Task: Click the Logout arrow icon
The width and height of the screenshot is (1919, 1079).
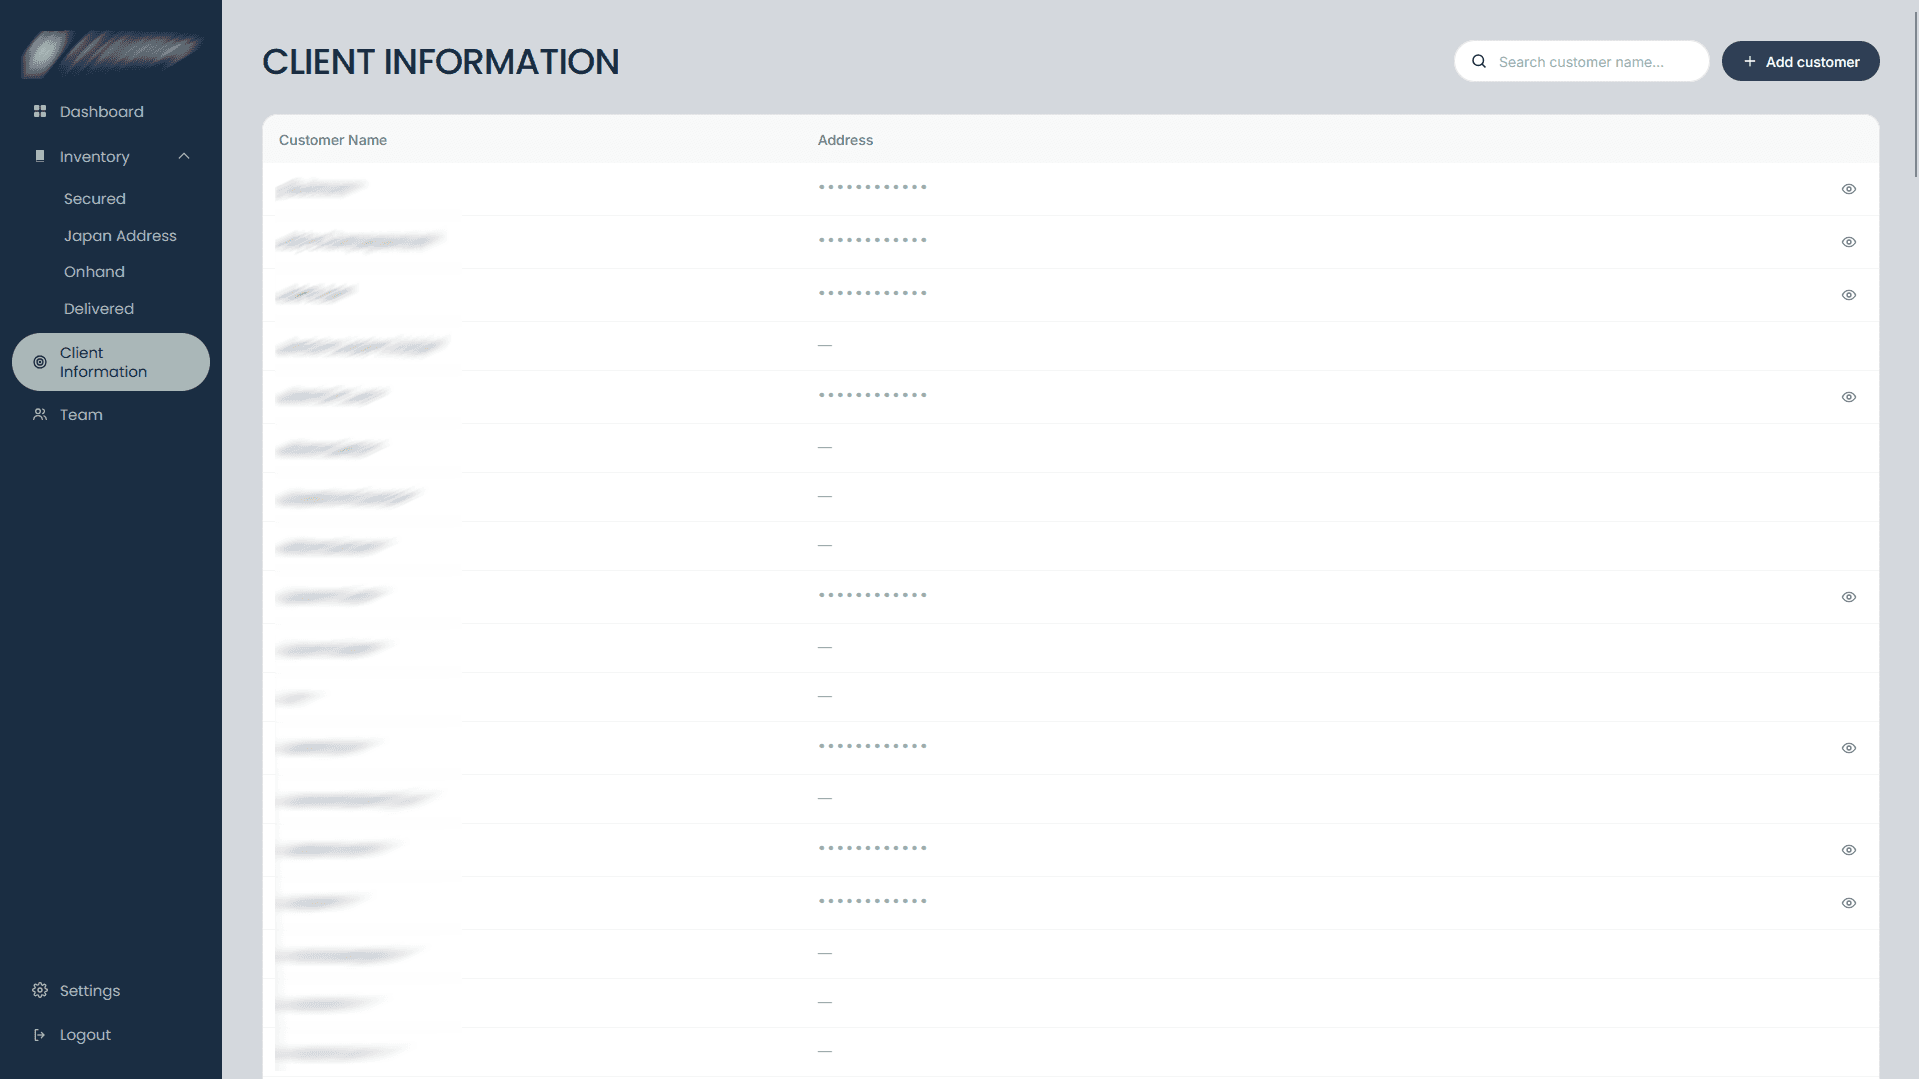Action: point(40,1035)
